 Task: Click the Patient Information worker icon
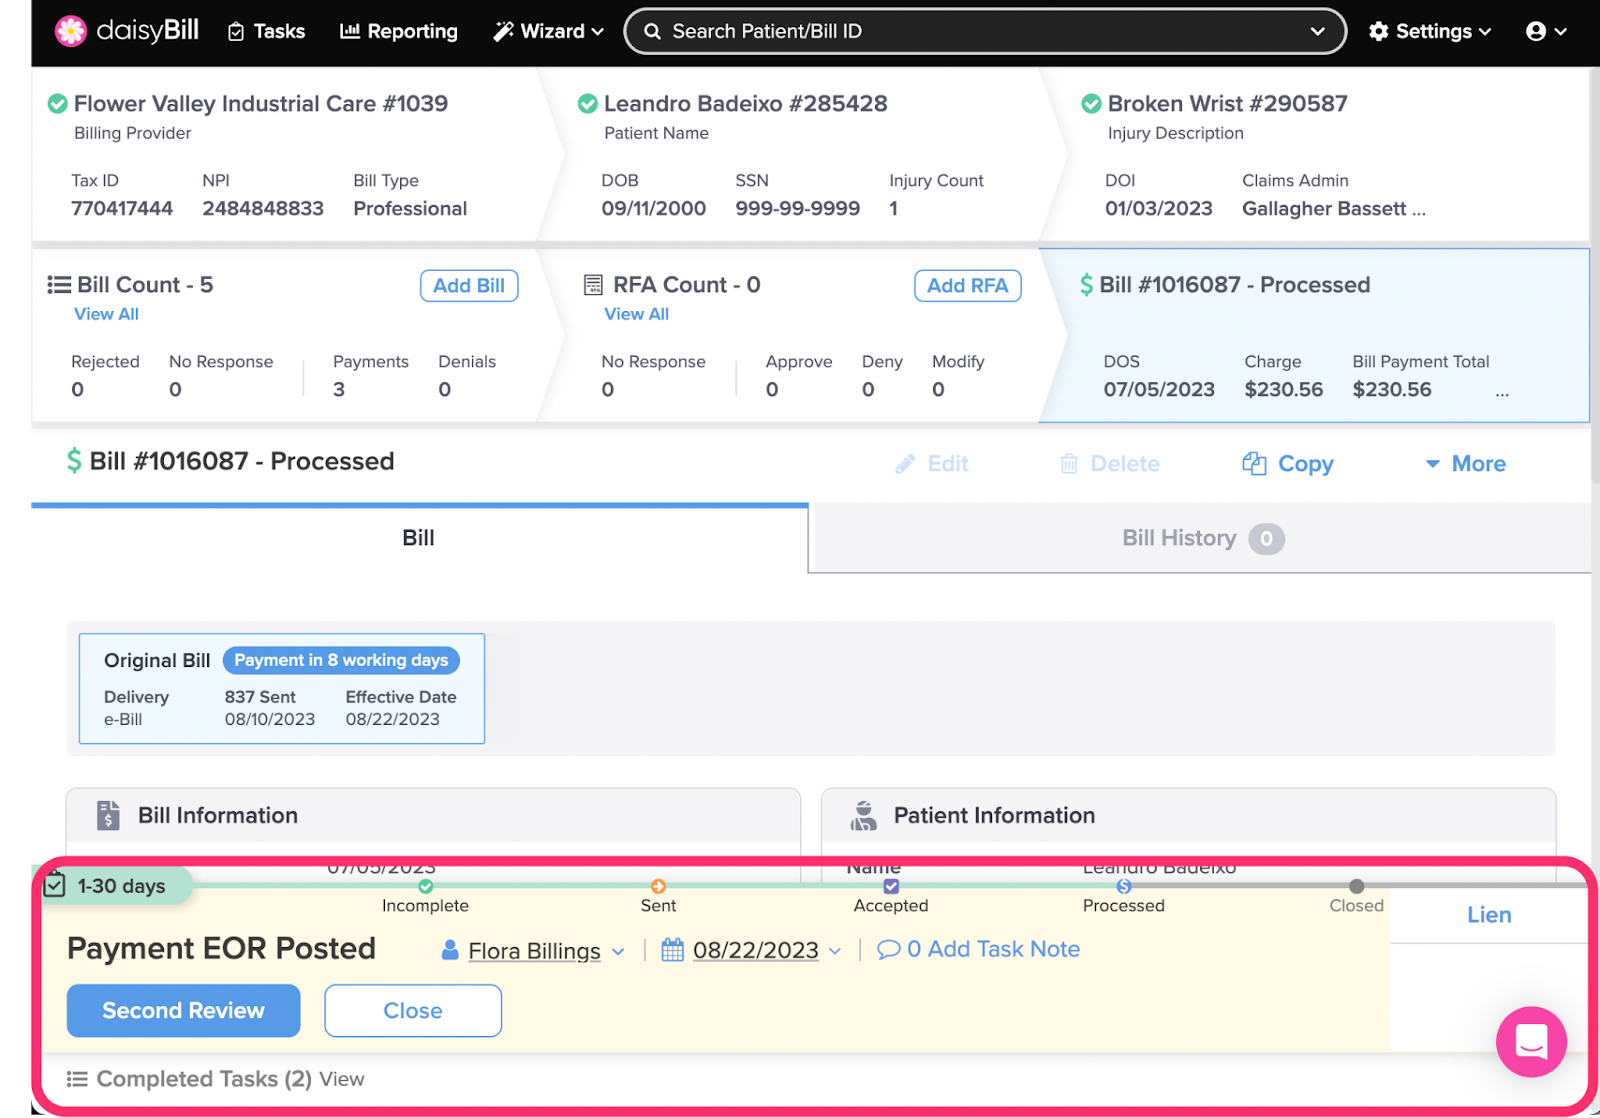863,815
